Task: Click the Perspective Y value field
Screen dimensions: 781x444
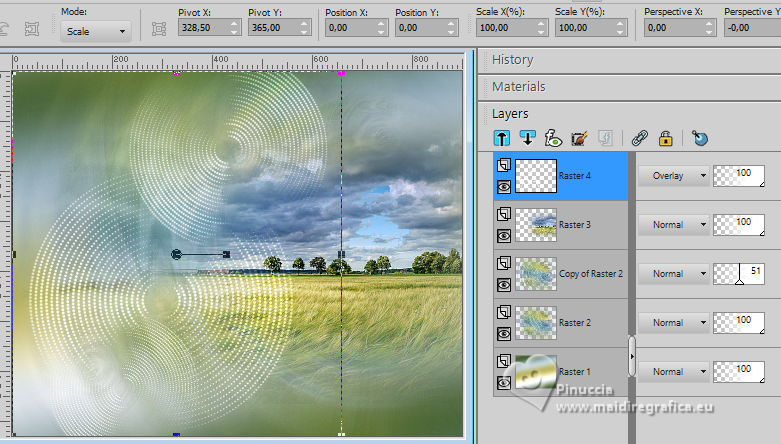Action: pyautogui.click(x=753, y=28)
